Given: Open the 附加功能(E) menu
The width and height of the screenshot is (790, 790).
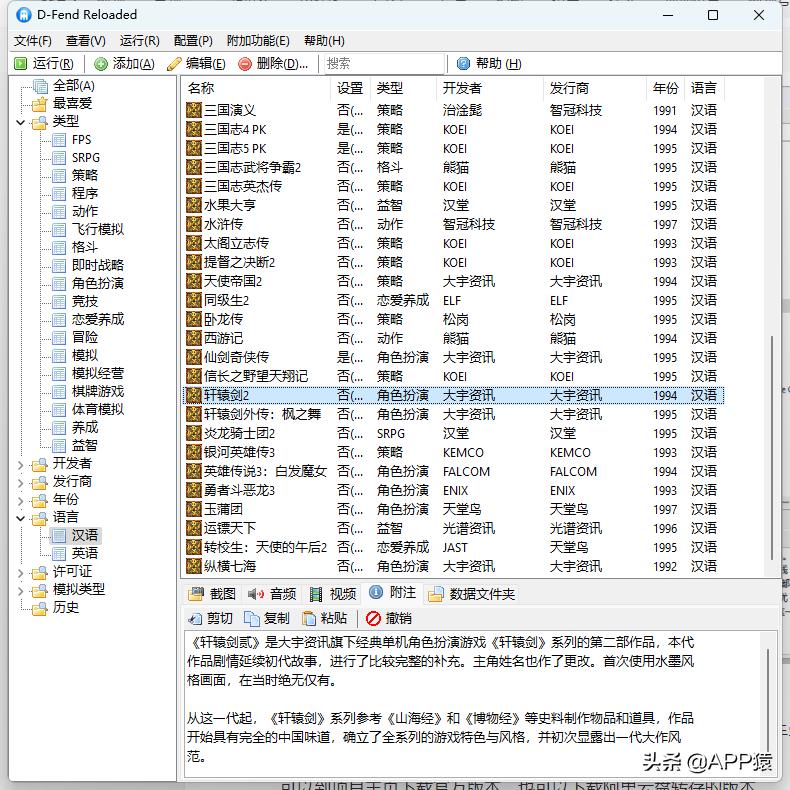Looking at the screenshot, I should pos(258,41).
